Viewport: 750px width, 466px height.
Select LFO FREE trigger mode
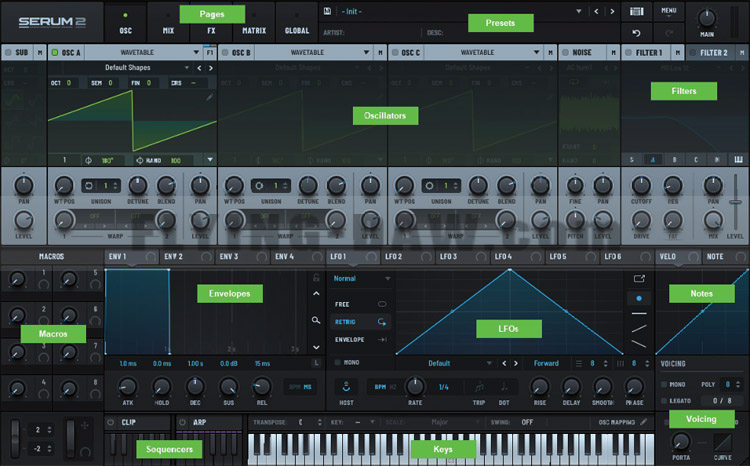point(361,304)
